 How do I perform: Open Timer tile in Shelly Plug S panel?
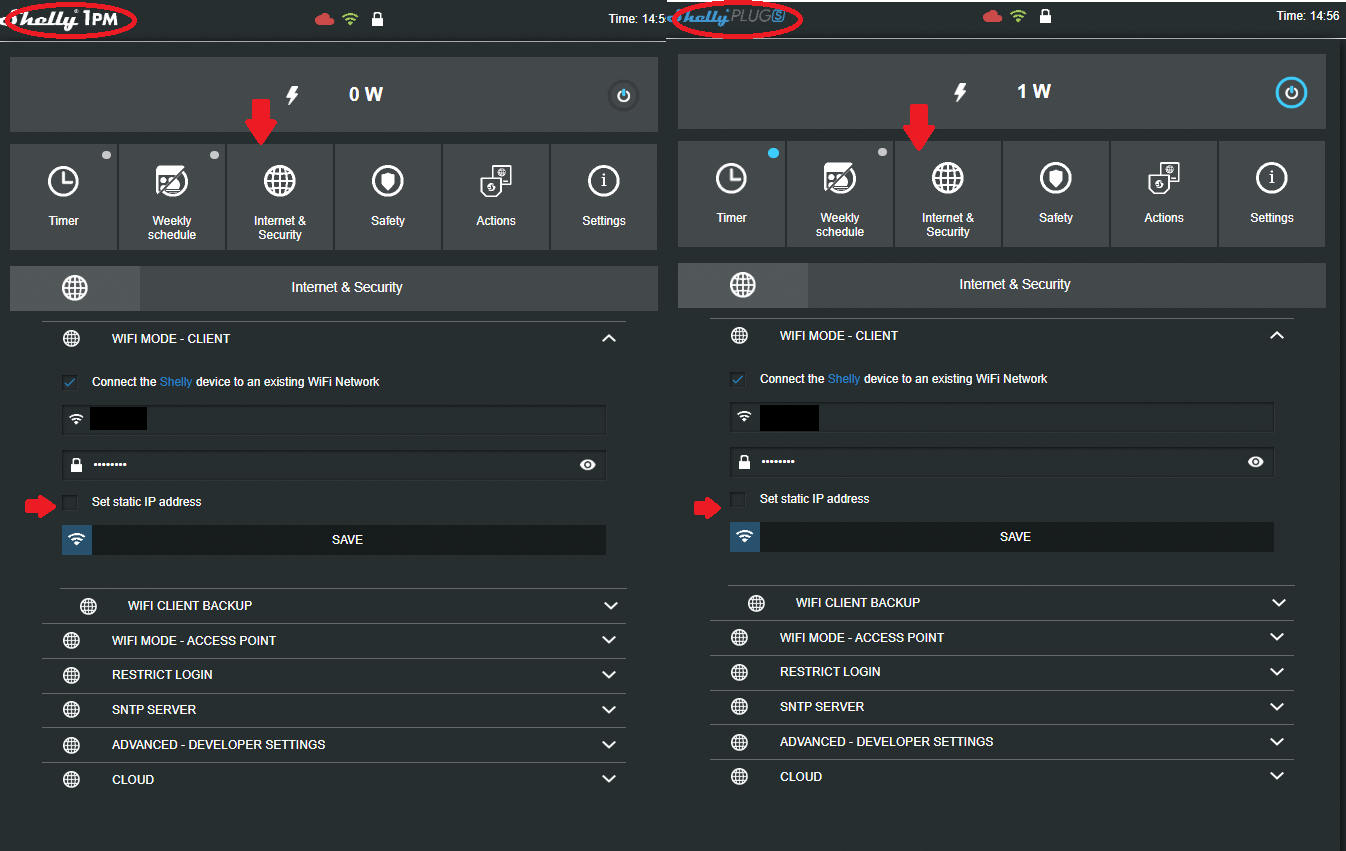tap(732, 194)
